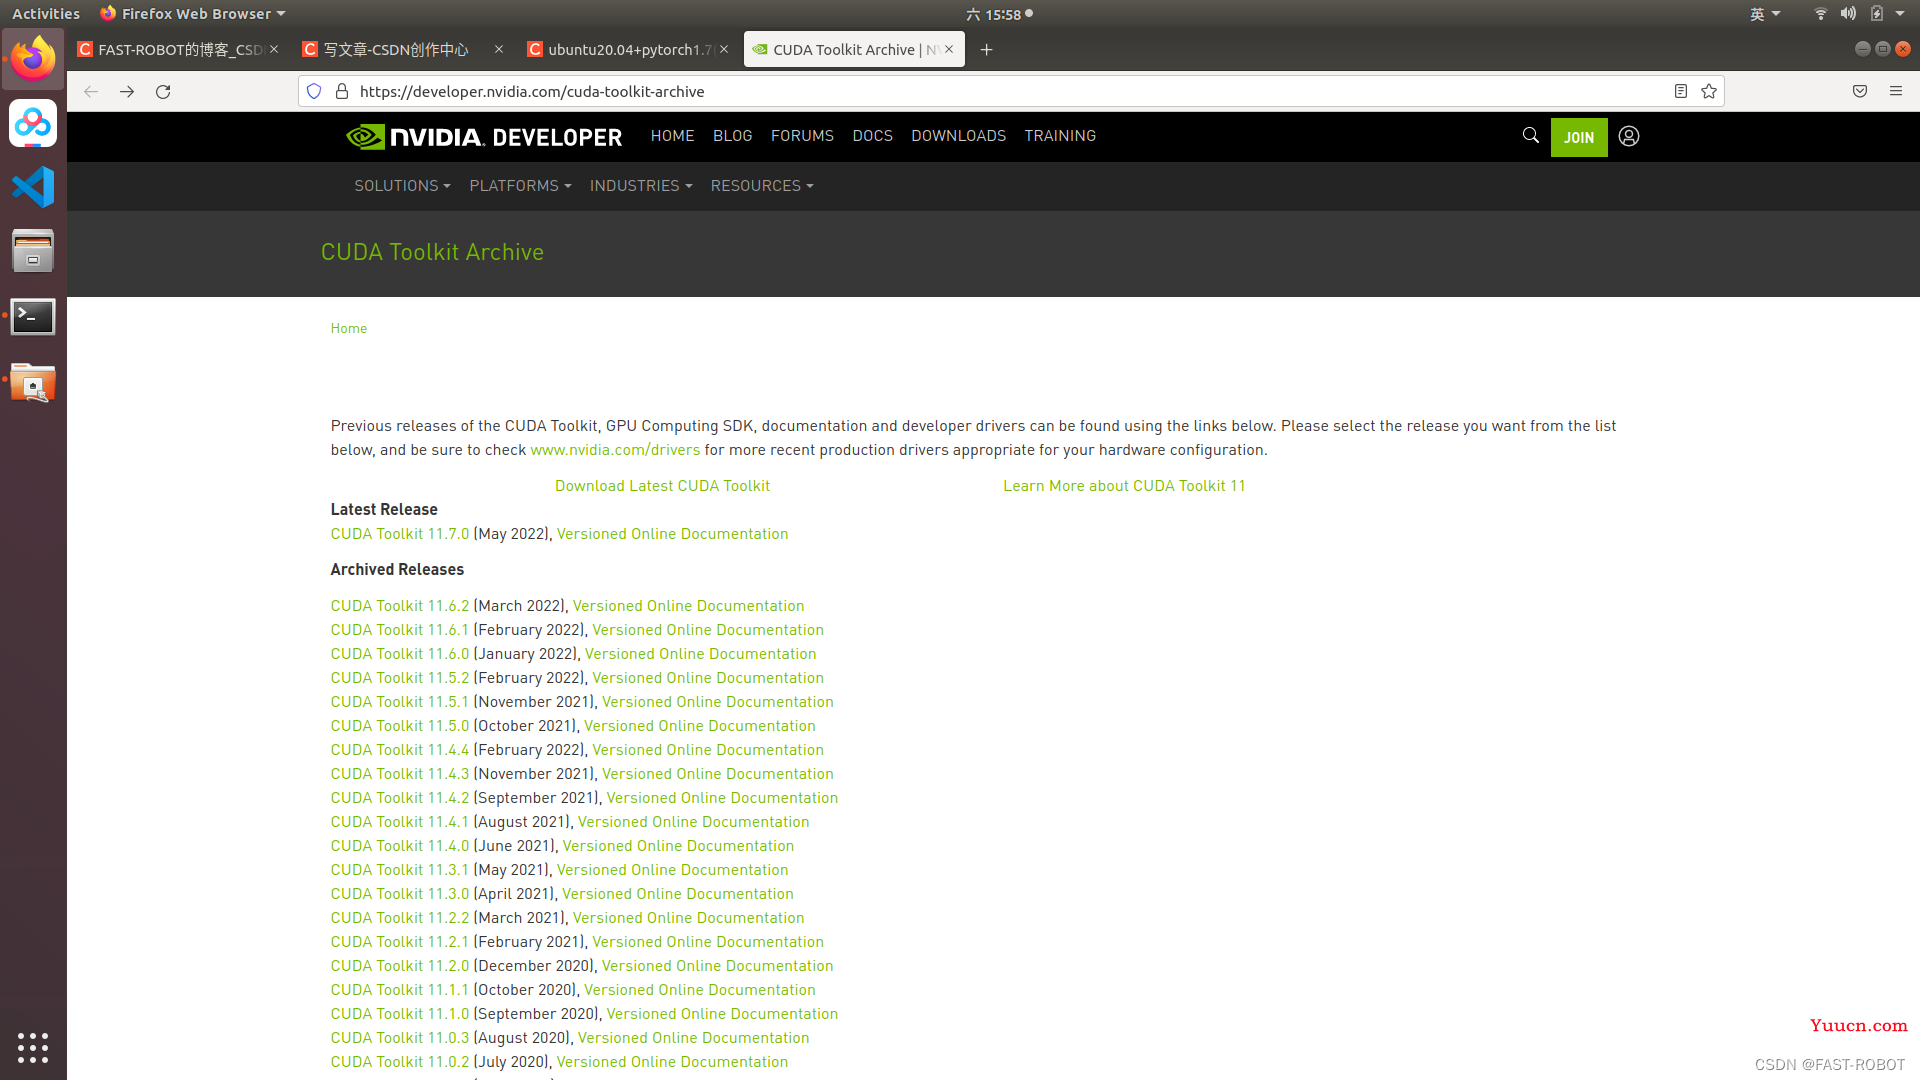
Task: Click Download Latest CUDA Toolkit
Action: point(662,486)
